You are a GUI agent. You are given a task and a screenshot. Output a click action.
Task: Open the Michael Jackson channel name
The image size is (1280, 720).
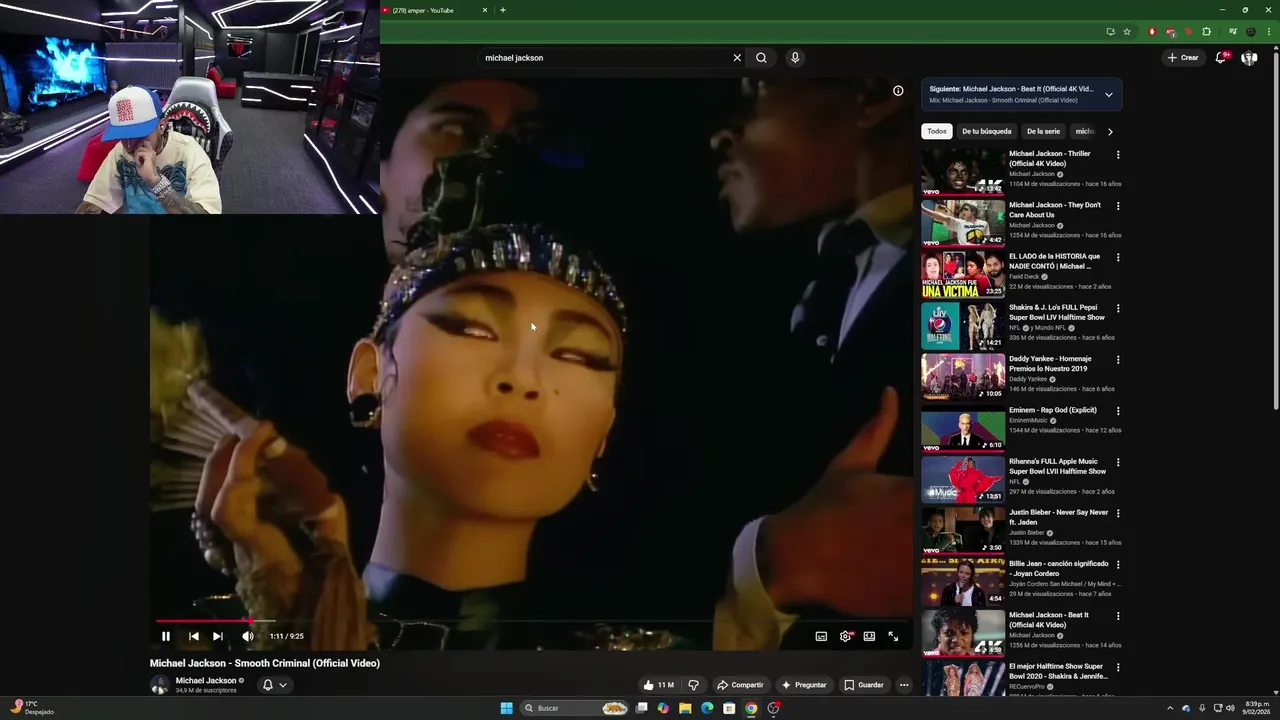(x=206, y=680)
